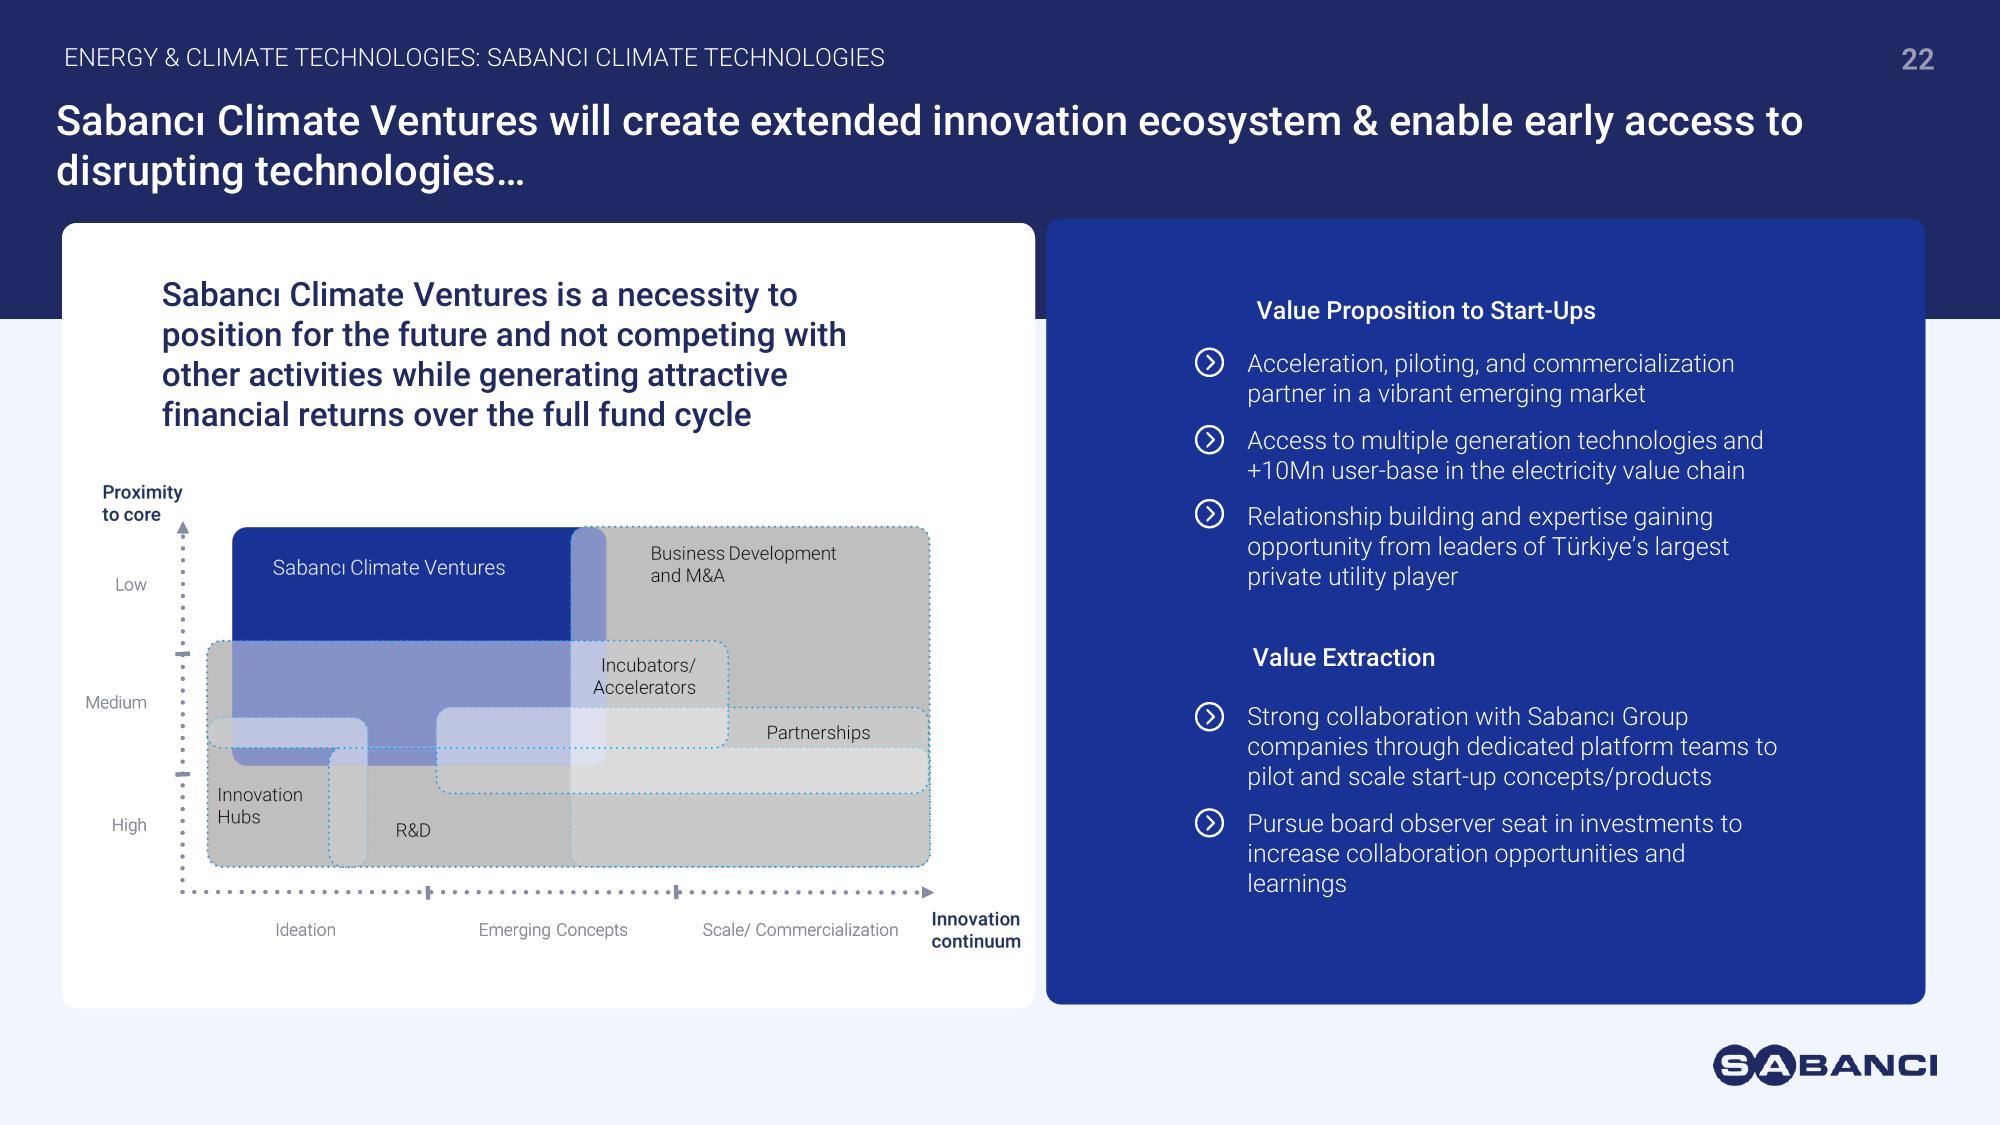The image size is (2000, 1125).
Task: Select the 'Sabancı Climate Ventures' chart label
Action: (x=389, y=568)
